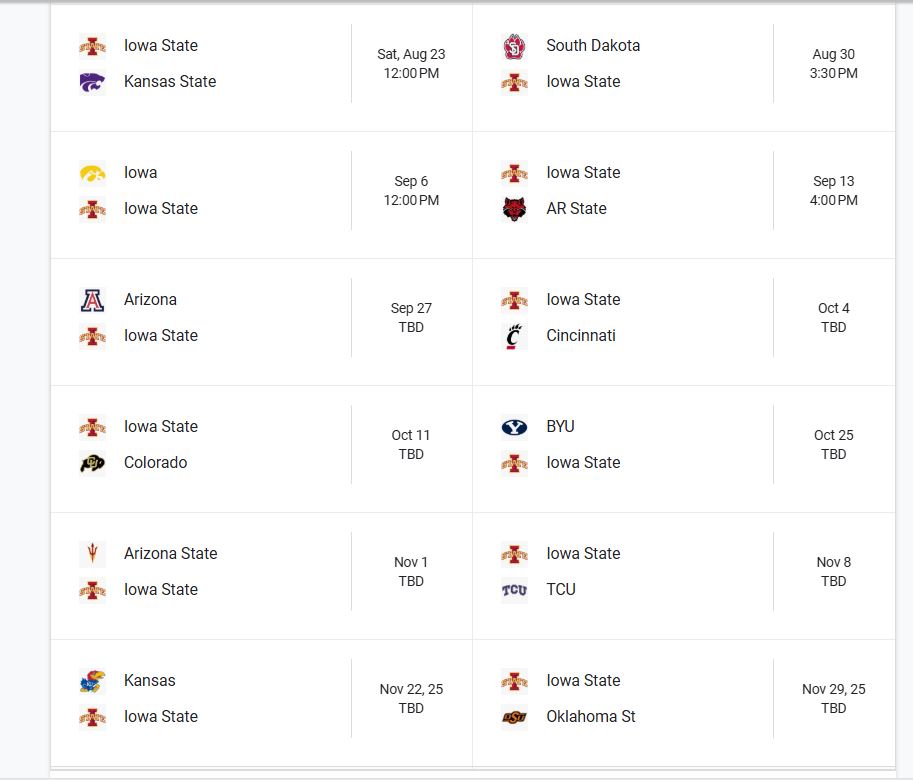The width and height of the screenshot is (913, 780).
Task: Select the Sep 6 12:00 PM game time
Action: (411, 190)
